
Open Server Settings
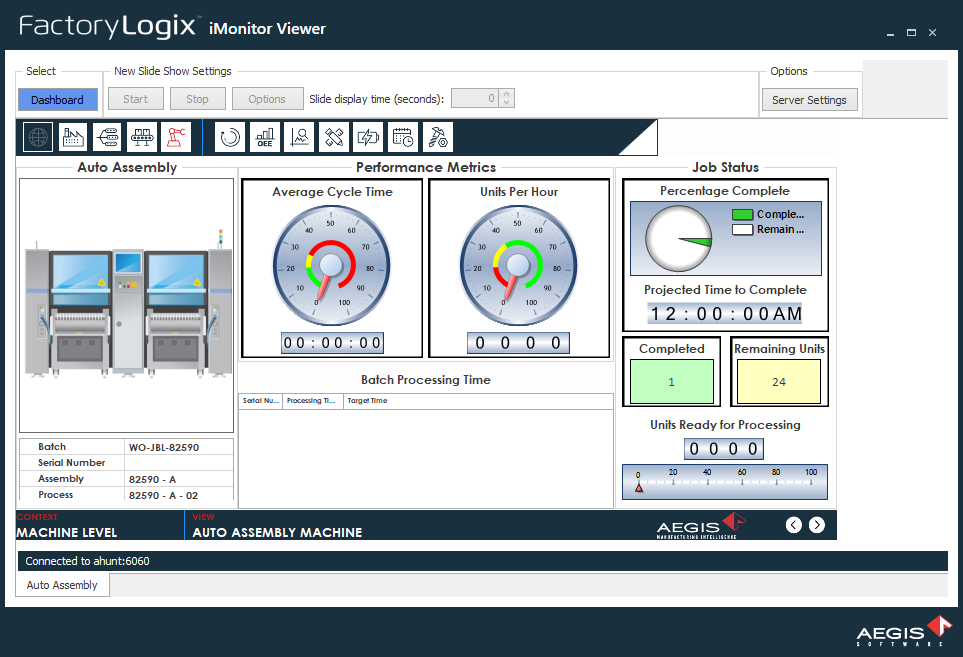tap(810, 99)
